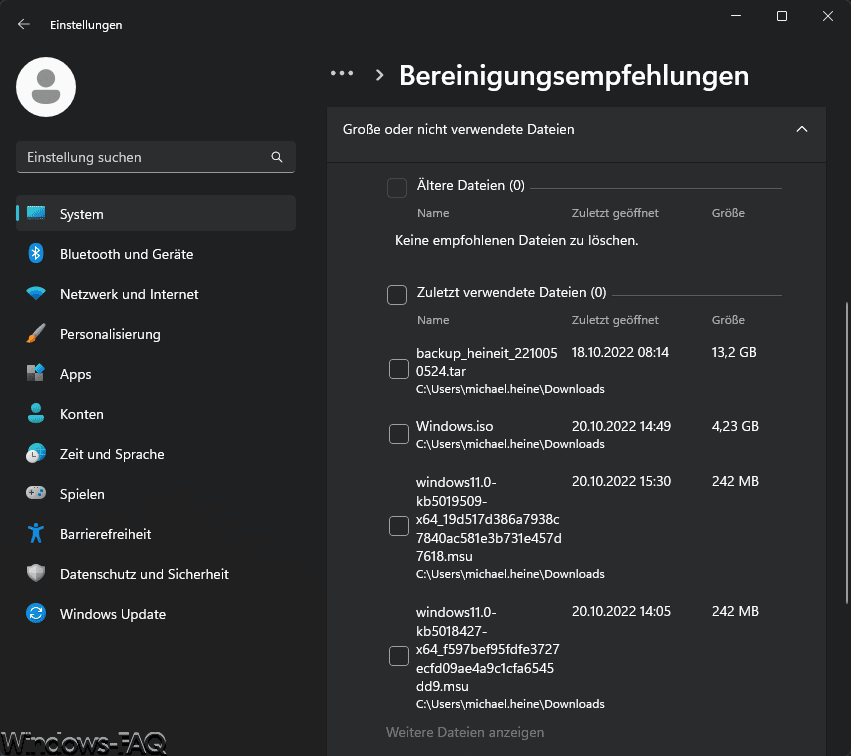The width and height of the screenshot is (851, 756).
Task: Go to Spielen settings
Action: click(x=156, y=494)
